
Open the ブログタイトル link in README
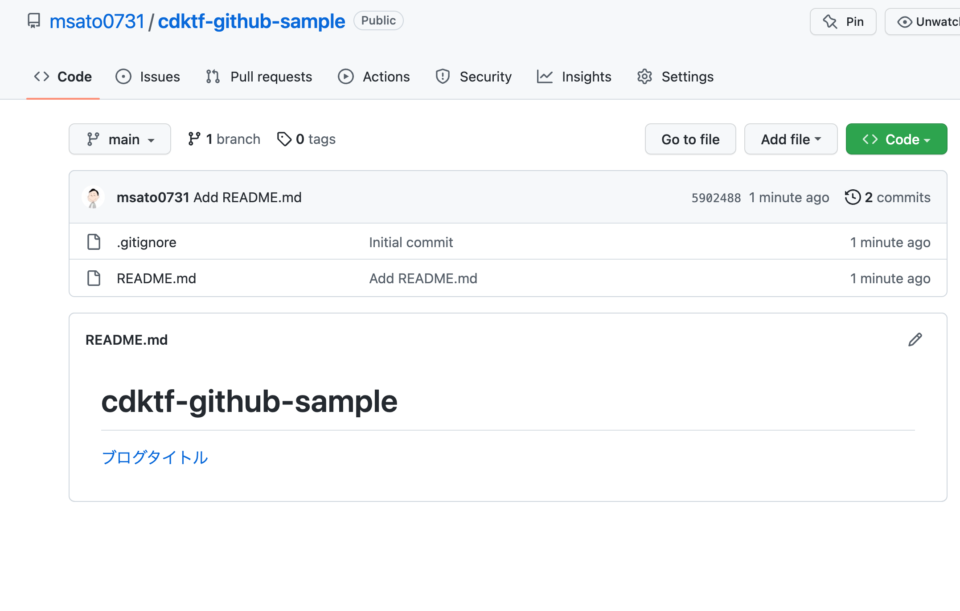pos(154,456)
